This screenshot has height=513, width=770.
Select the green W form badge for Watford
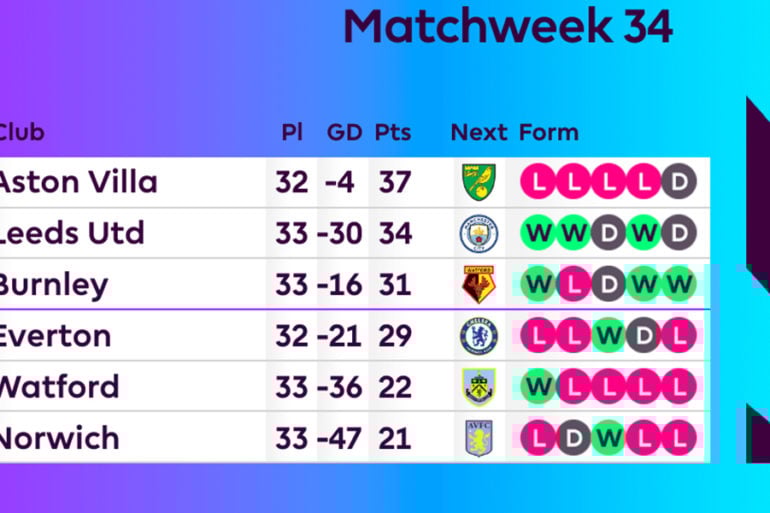(538, 387)
